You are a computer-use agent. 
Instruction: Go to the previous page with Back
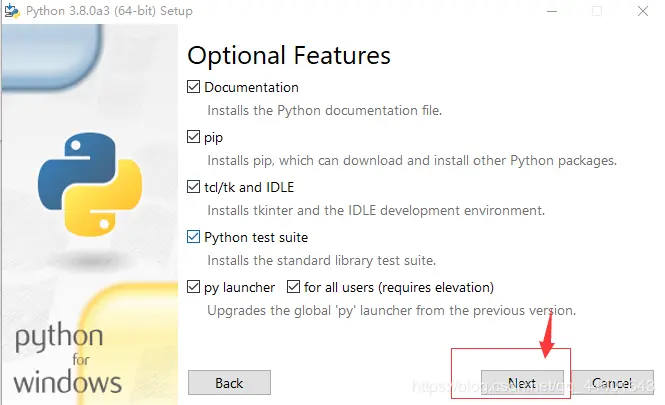229,383
